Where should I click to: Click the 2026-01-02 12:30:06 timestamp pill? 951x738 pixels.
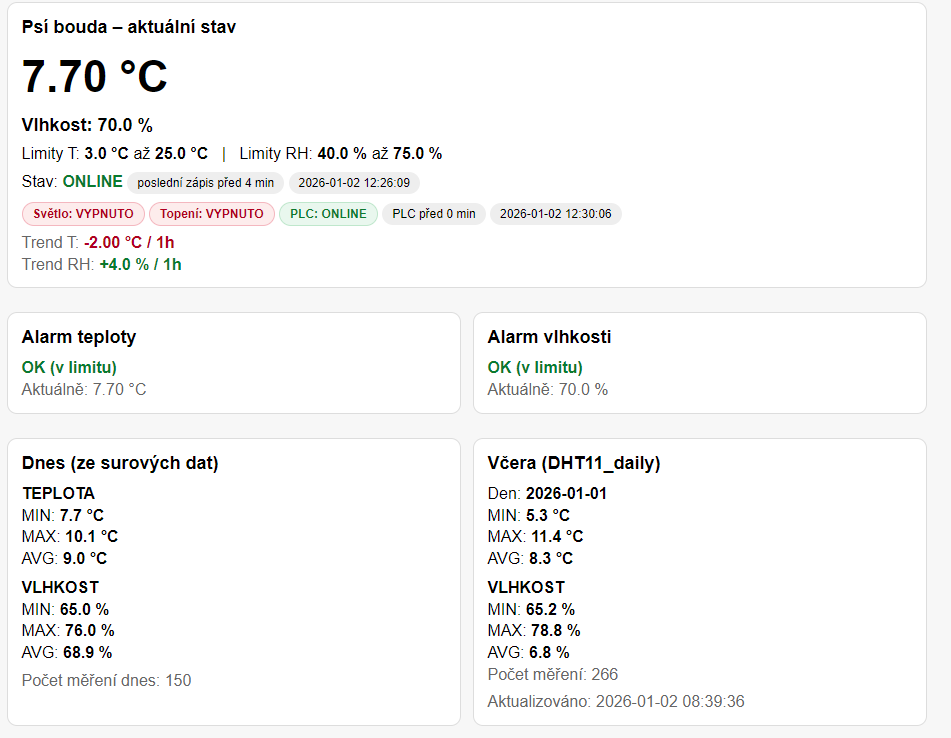coord(555,214)
